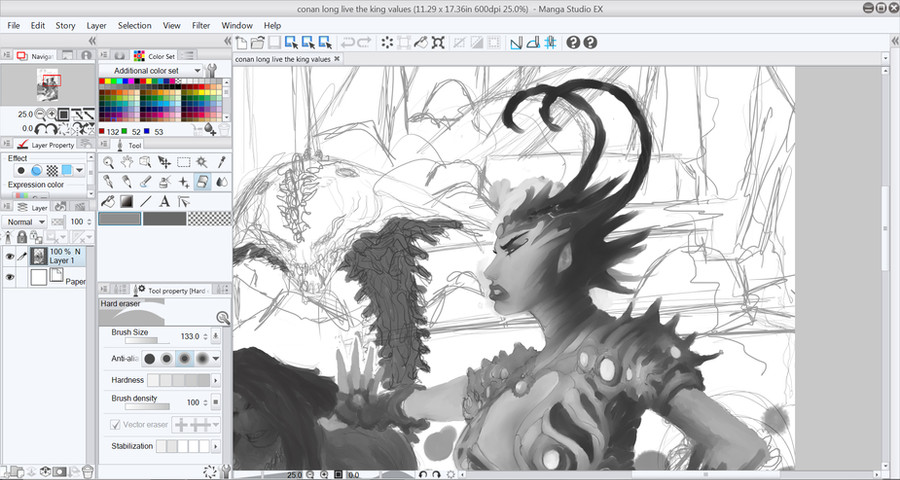Image resolution: width=900 pixels, height=480 pixels.
Task: Open color set wrench settings
Action: click(211, 70)
